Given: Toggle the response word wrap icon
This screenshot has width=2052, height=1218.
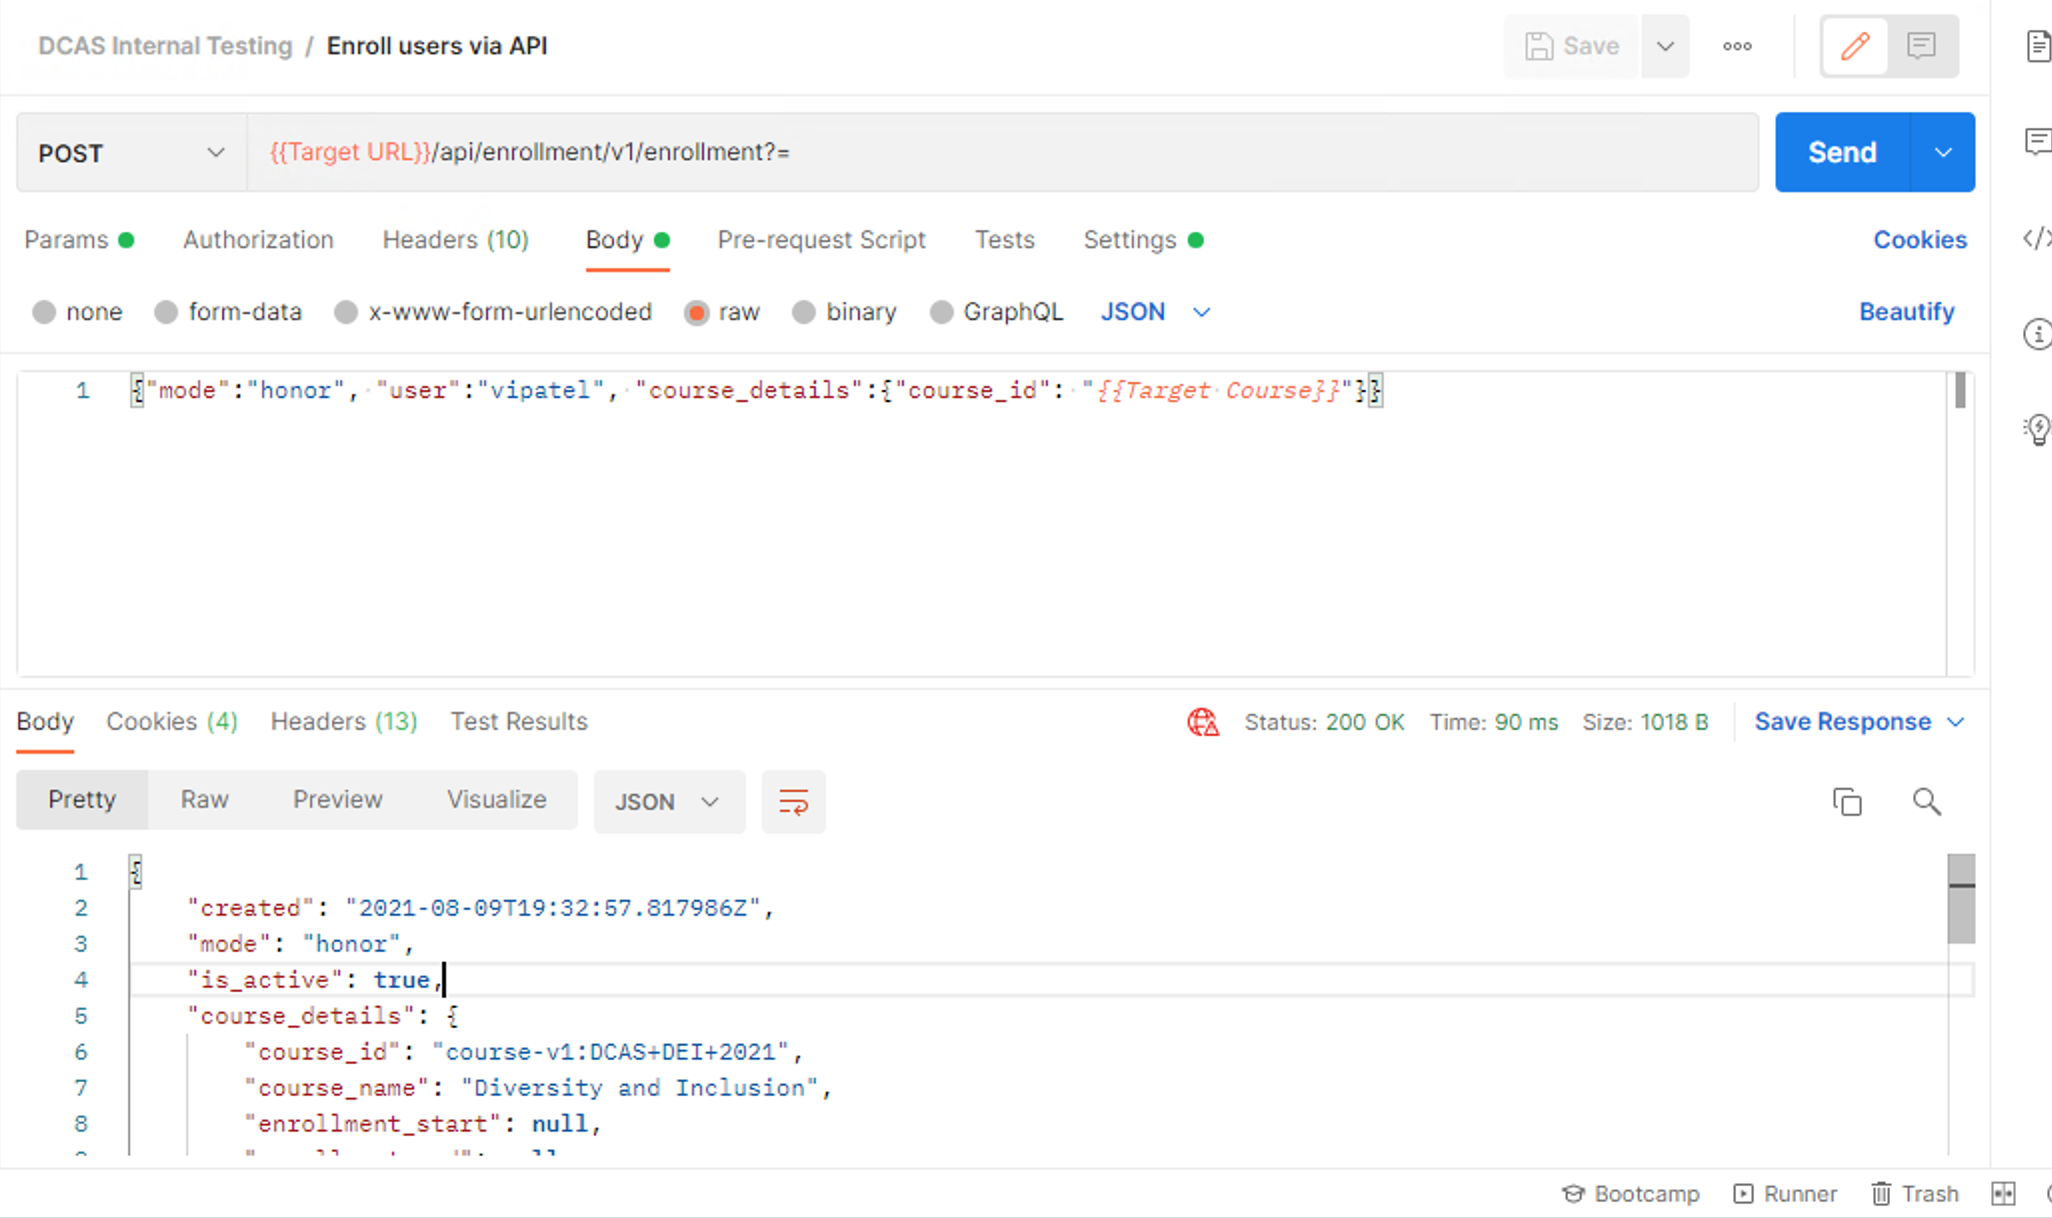Looking at the screenshot, I should 793,801.
